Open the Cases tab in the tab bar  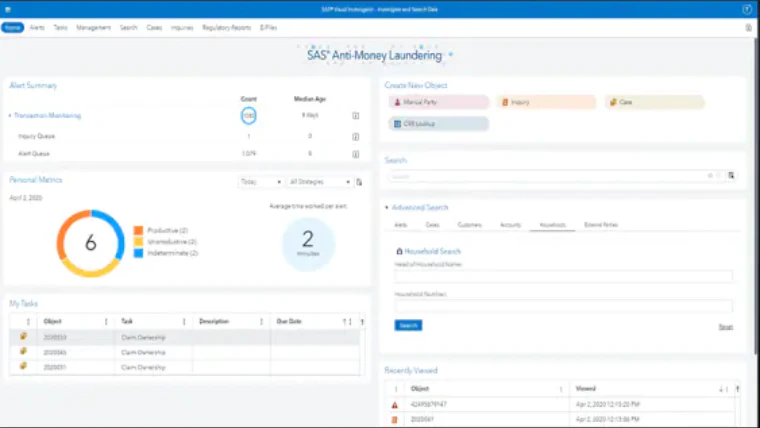(154, 28)
